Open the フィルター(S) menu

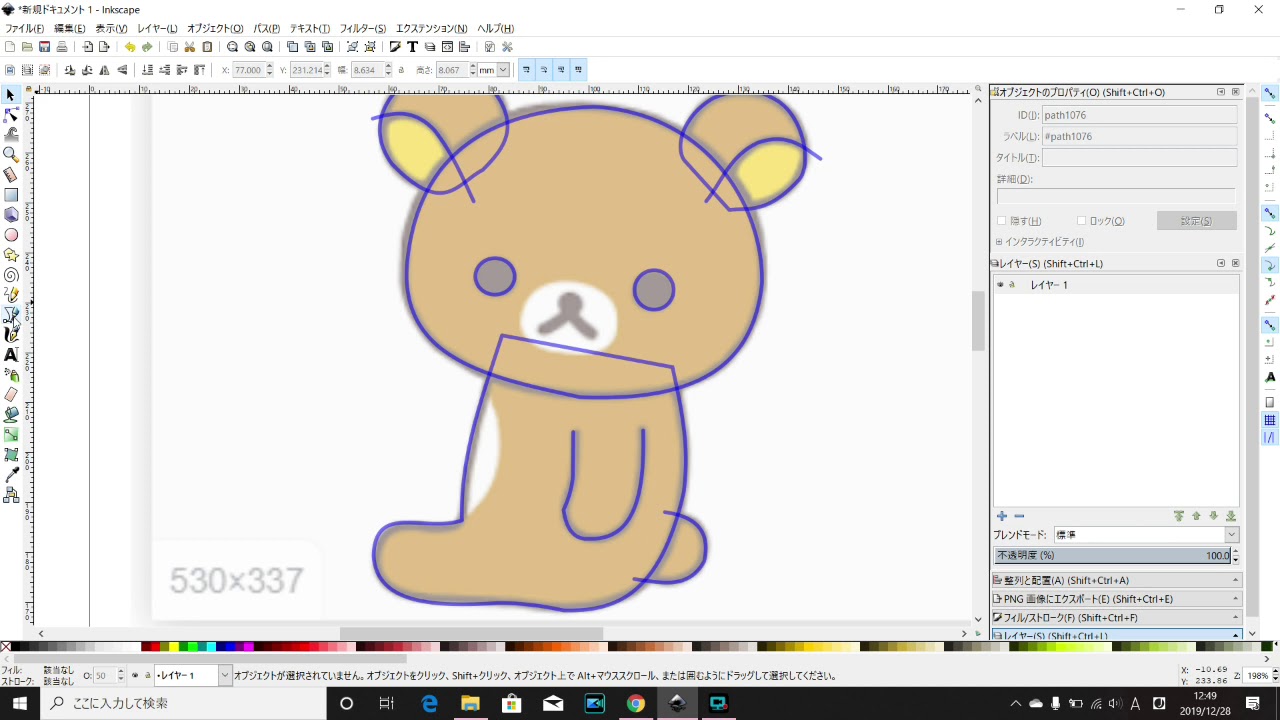(362, 29)
